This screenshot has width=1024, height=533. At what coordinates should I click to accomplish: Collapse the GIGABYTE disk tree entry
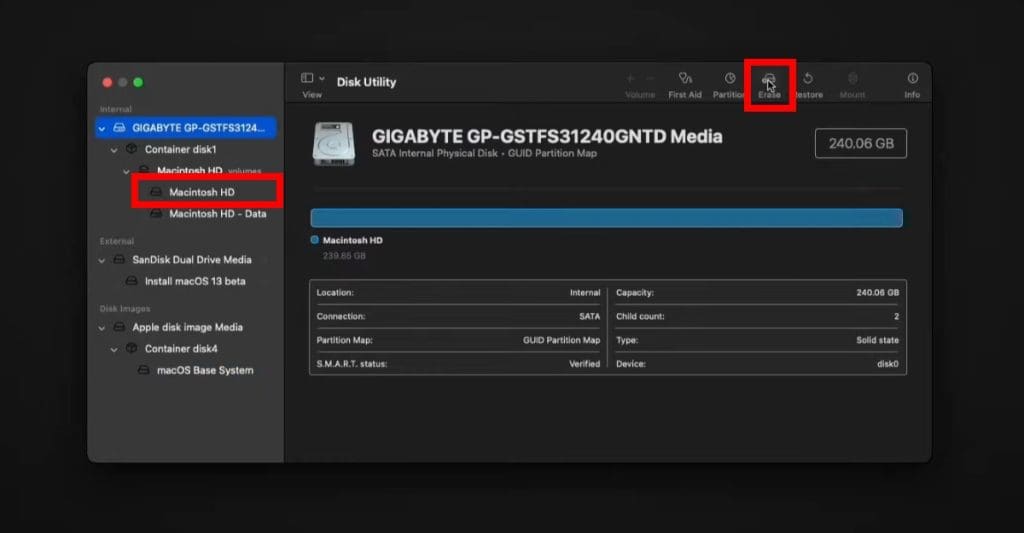[x=102, y=129]
